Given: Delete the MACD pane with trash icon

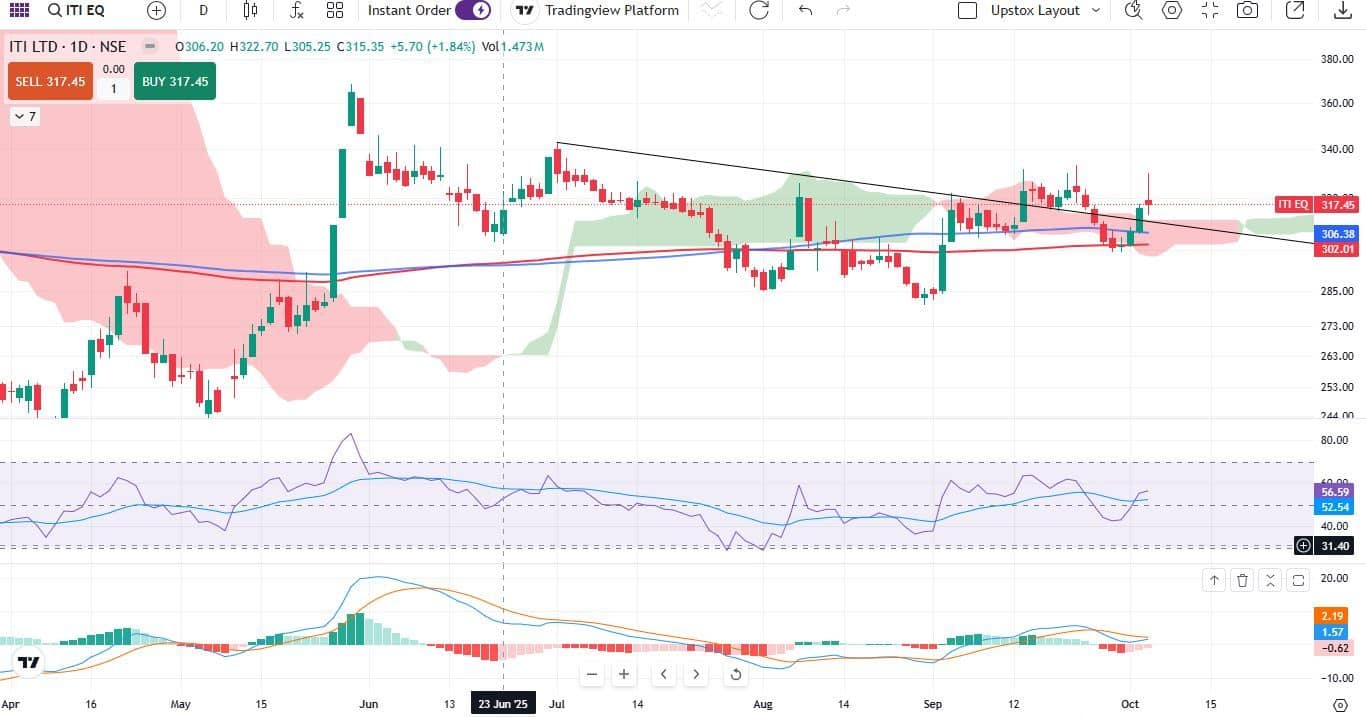Looking at the screenshot, I should point(1242,580).
